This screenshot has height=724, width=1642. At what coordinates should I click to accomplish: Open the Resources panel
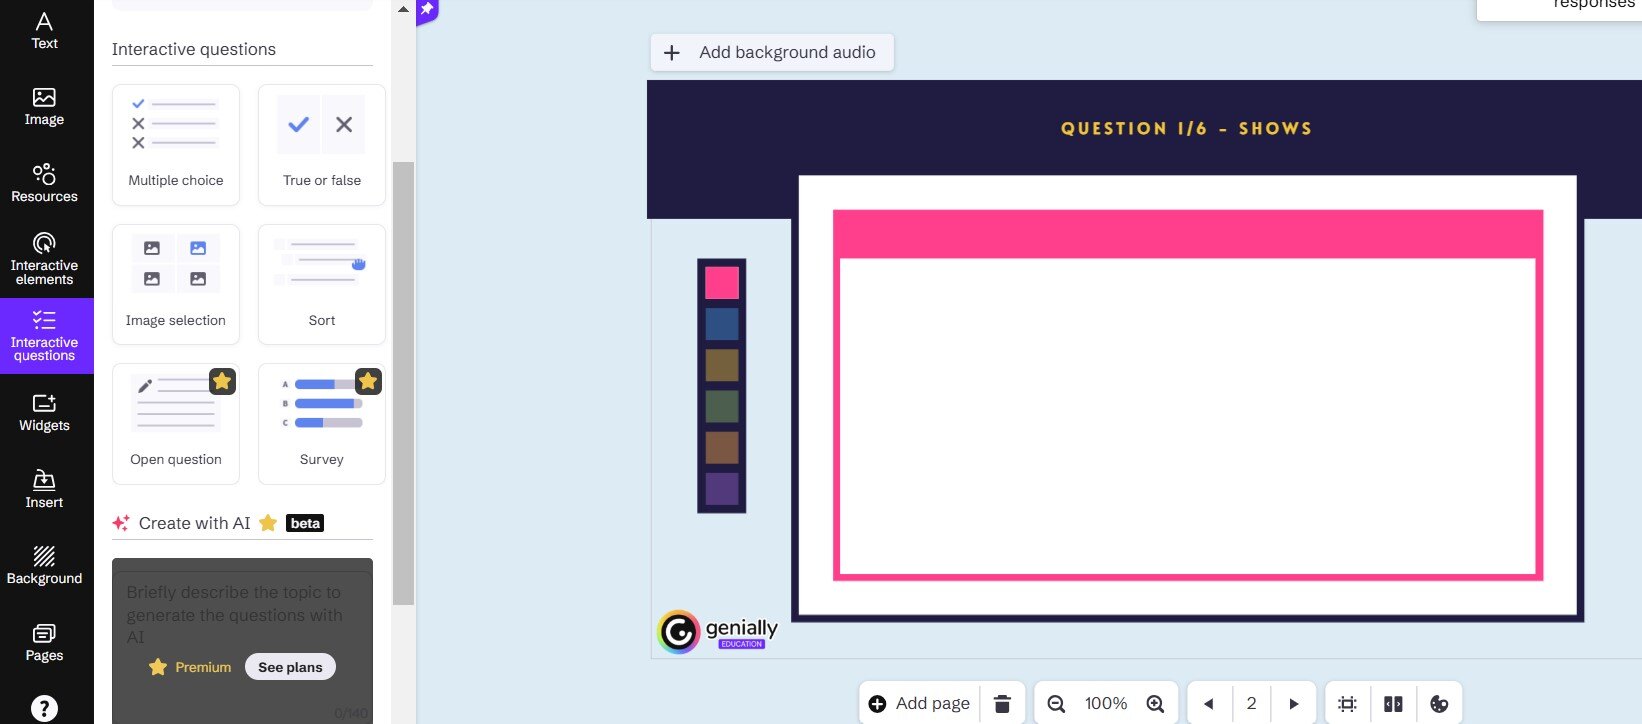pyautogui.click(x=44, y=183)
